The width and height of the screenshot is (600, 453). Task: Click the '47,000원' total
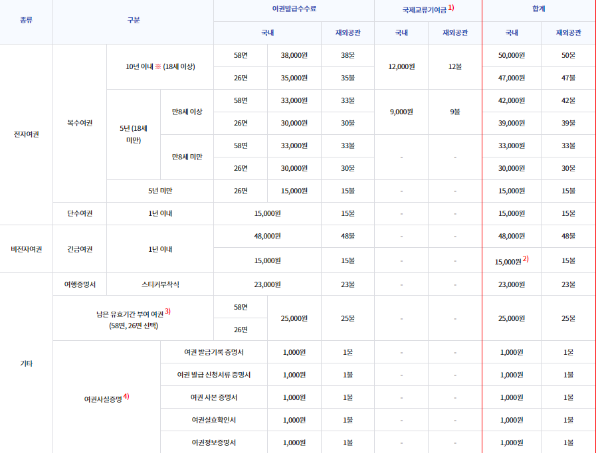512,78
